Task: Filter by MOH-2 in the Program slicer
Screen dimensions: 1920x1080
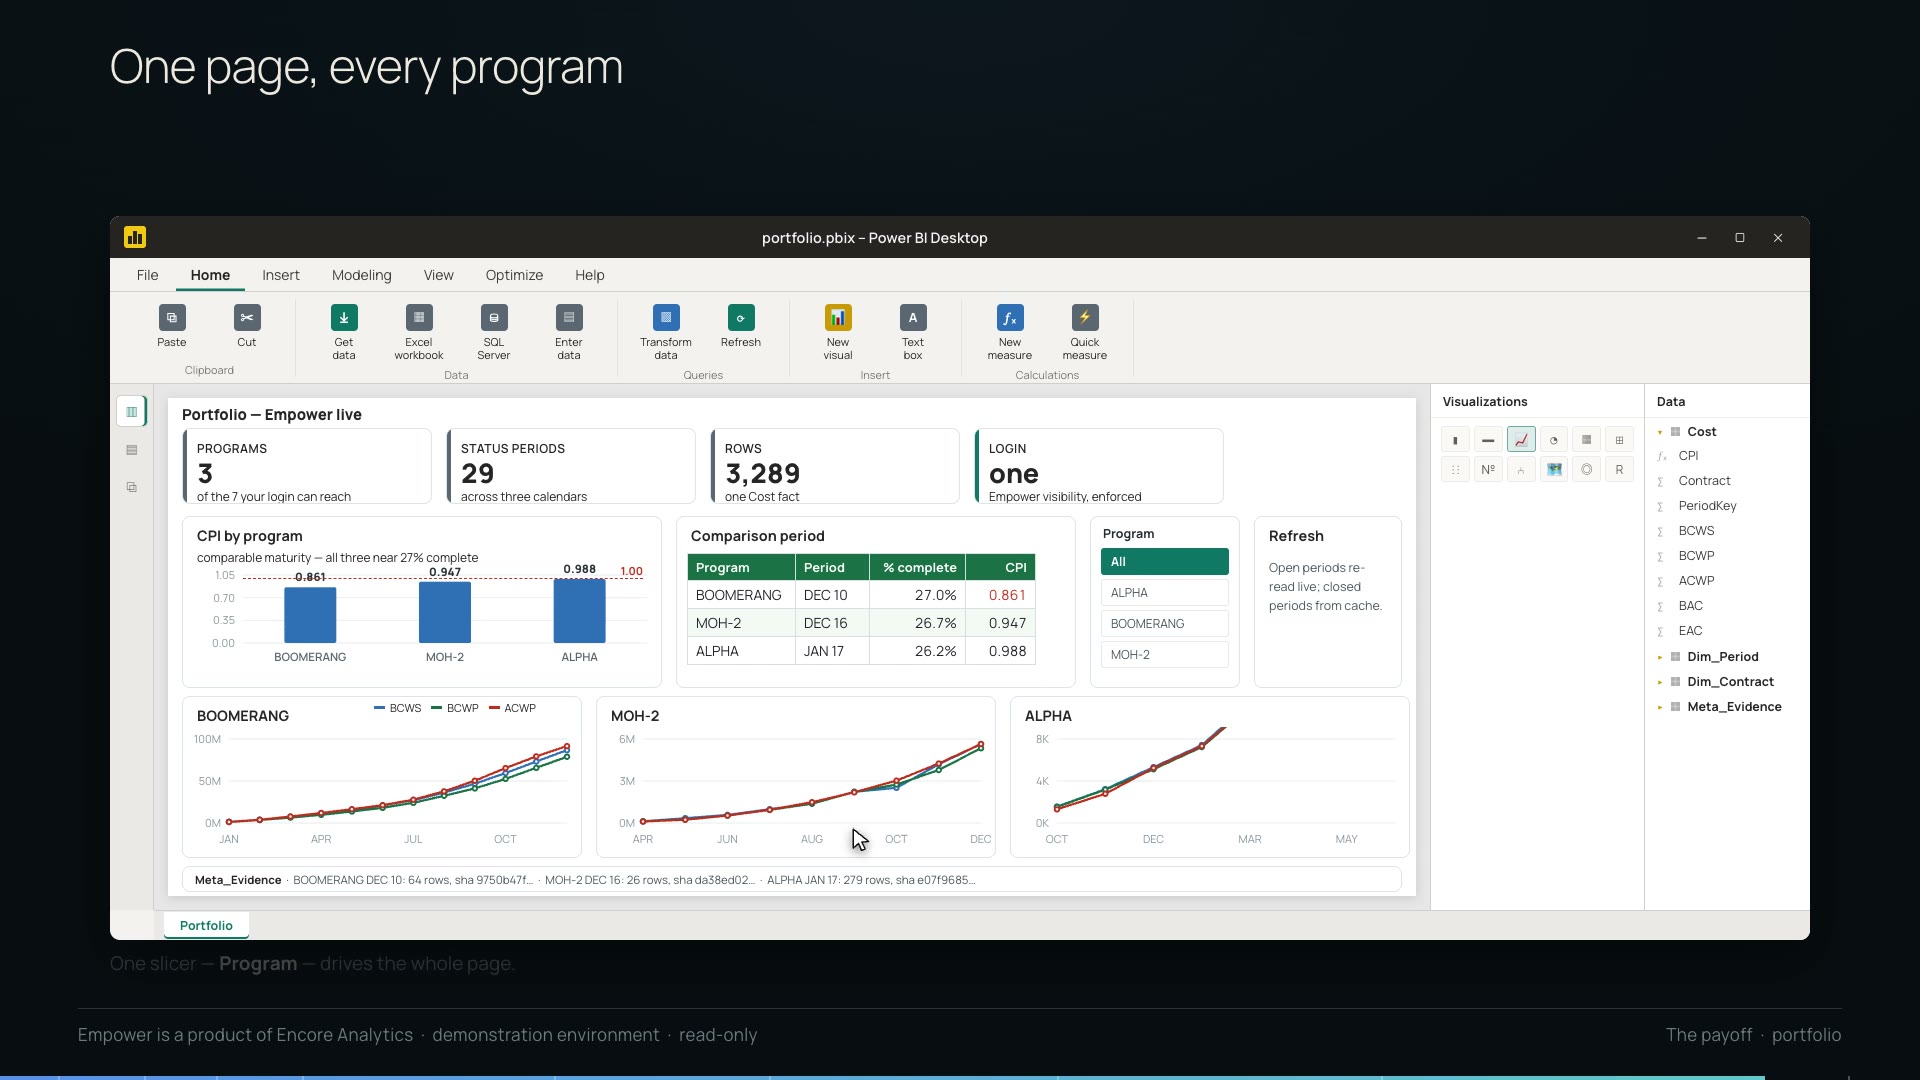Action: (1164, 655)
